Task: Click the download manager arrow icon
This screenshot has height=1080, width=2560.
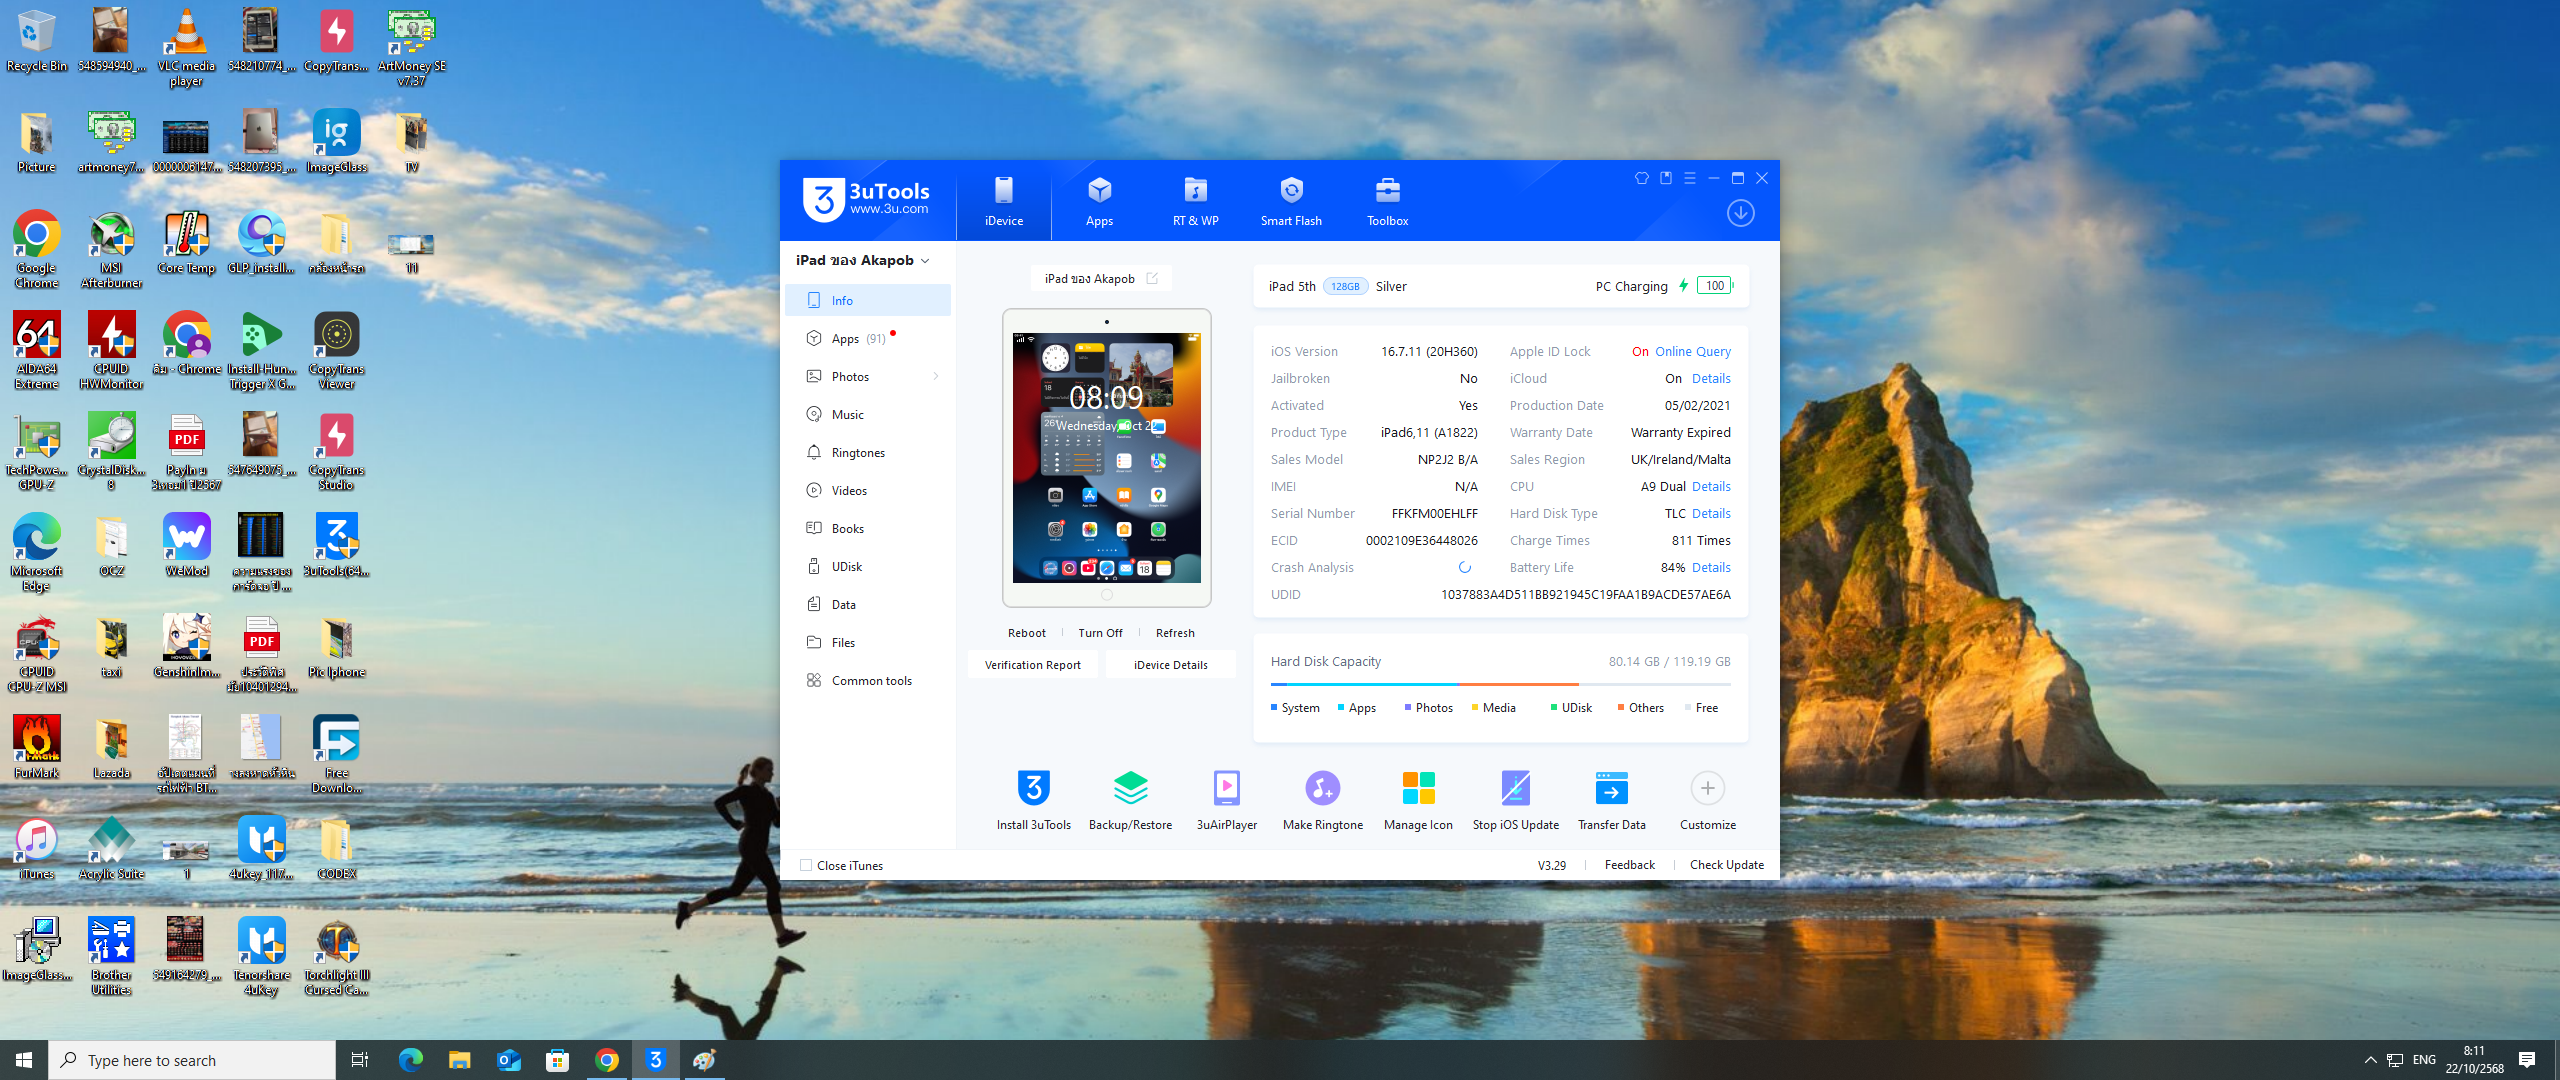Action: coord(1740,213)
